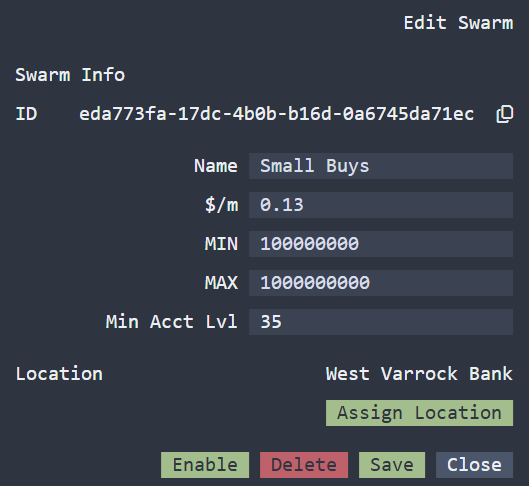This screenshot has height=486, width=529.
Task: Click the swarm ID text eda773fa-17dc-4b0b-b16d-0a6745da71ec
Action: click(277, 114)
